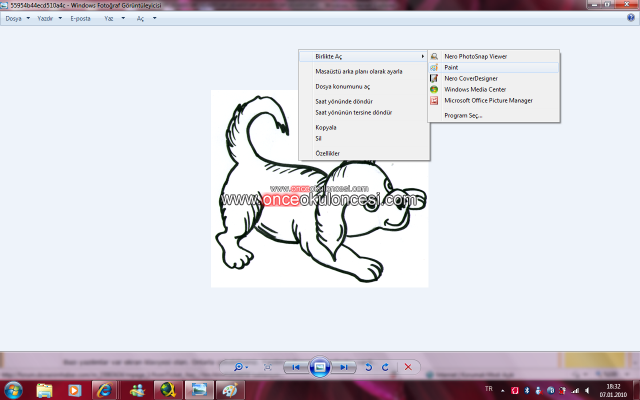Click the red delete X icon
The height and width of the screenshot is (400, 640).
point(408,367)
